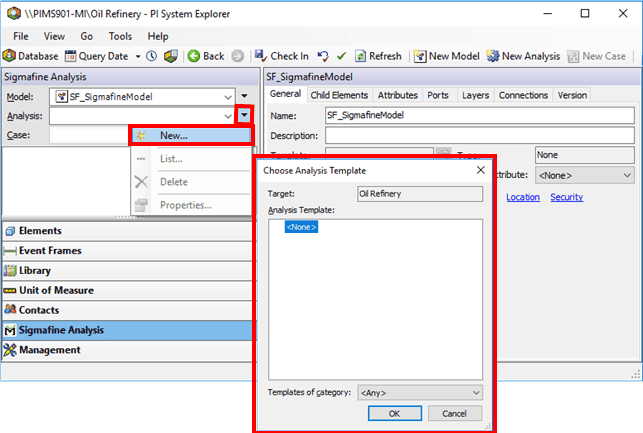Click the Query Date calendar icon
Screen dimensions: 643x433
point(71,56)
